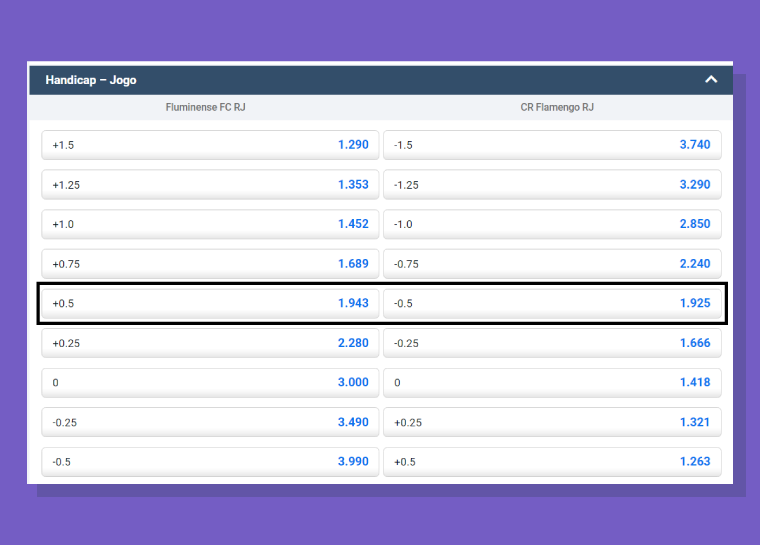Select Fluminense +1.5 odds 1.290

210,145
